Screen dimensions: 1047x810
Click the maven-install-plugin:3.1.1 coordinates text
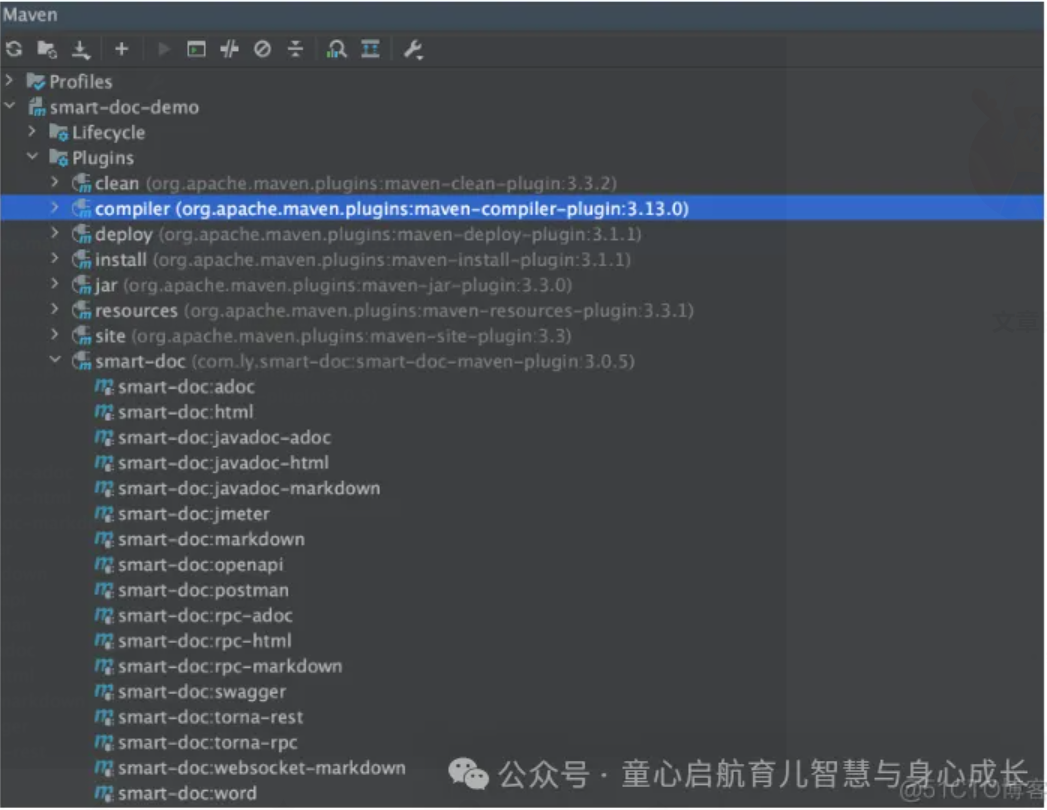pyautogui.click(x=392, y=259)
